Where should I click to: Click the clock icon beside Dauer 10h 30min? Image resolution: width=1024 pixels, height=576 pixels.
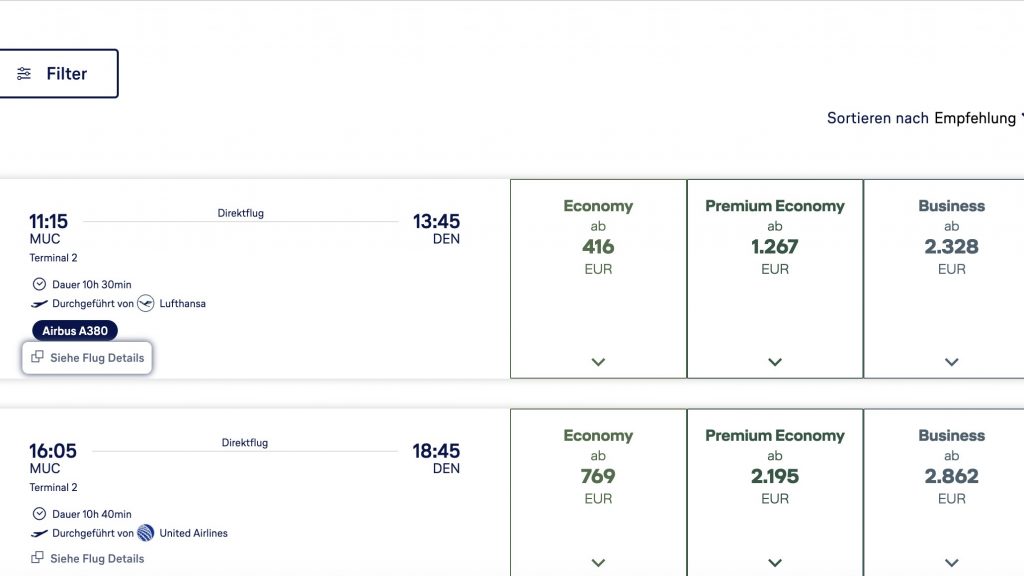click(x=39, y=284)
